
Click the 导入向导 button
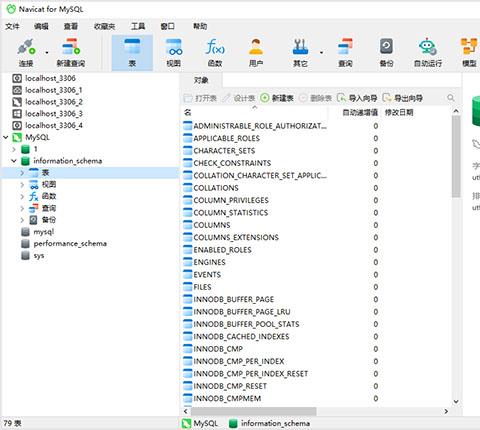coord(357,98)
